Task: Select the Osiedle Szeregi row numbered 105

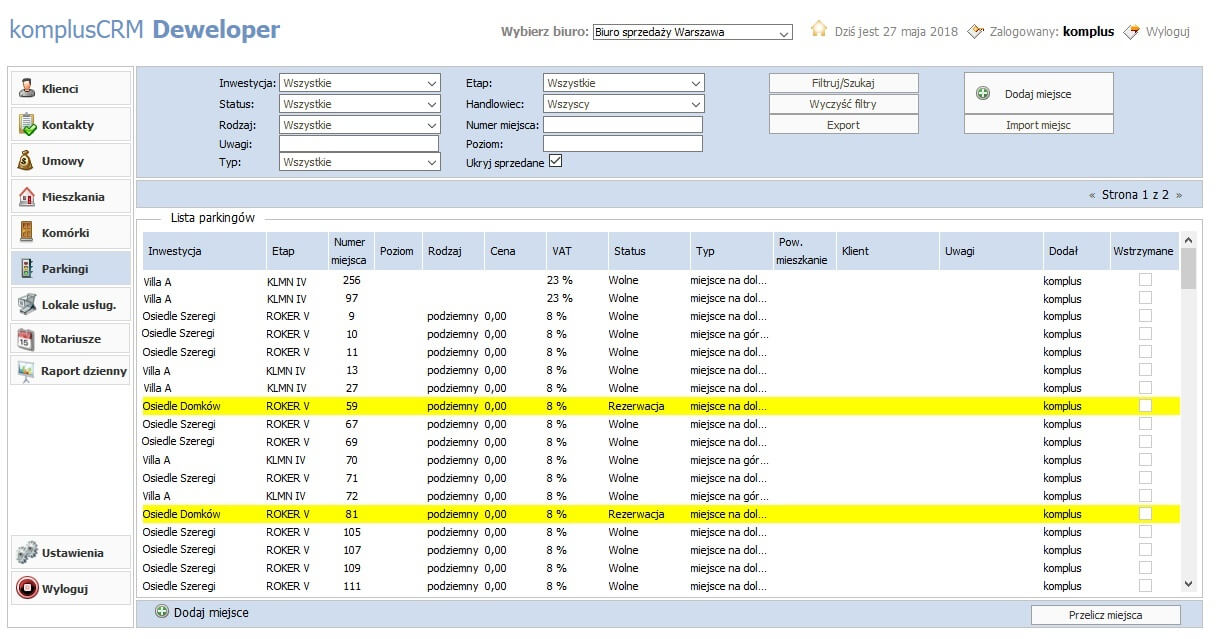Action: tap(660, 532)
